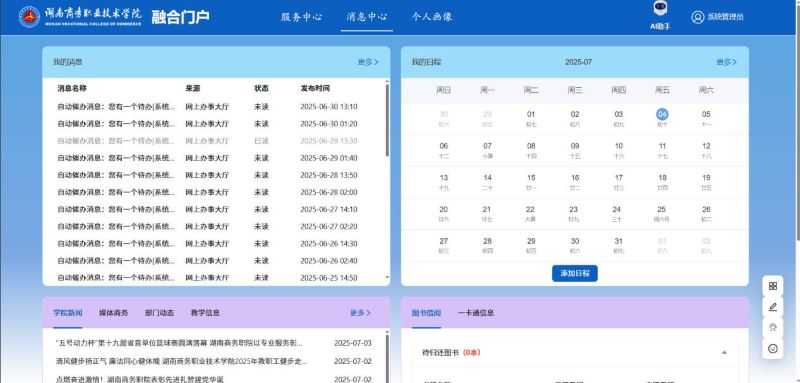The width and height of the screenshot is (800, 383).
Task: Switch to the 一卡通信息 tab
Action: [476, 313]
